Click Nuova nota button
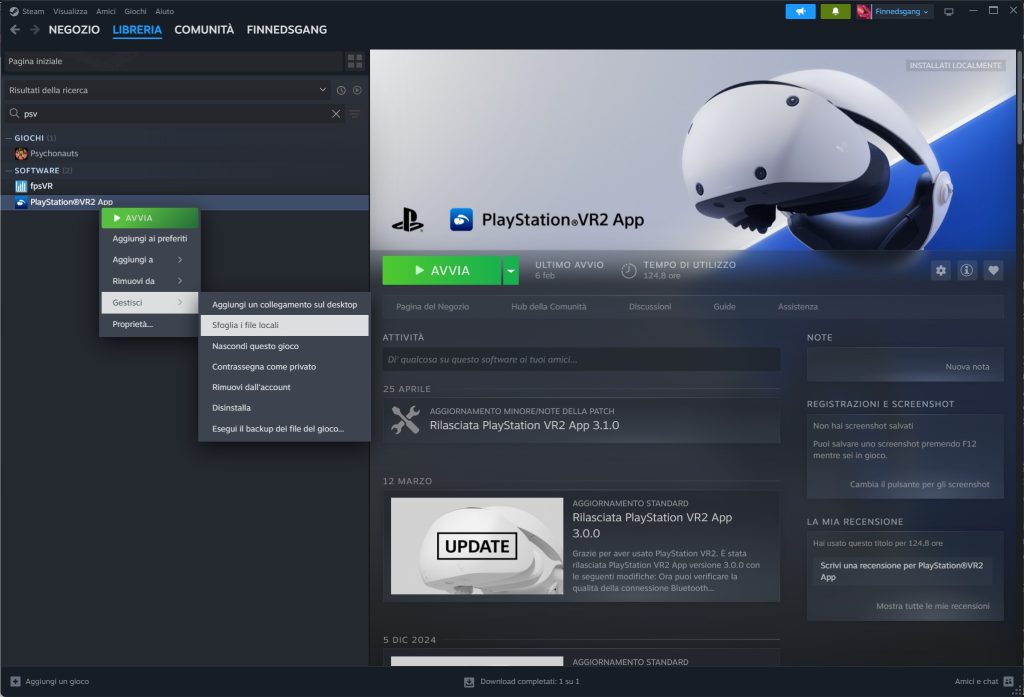 tap(967, 366)
